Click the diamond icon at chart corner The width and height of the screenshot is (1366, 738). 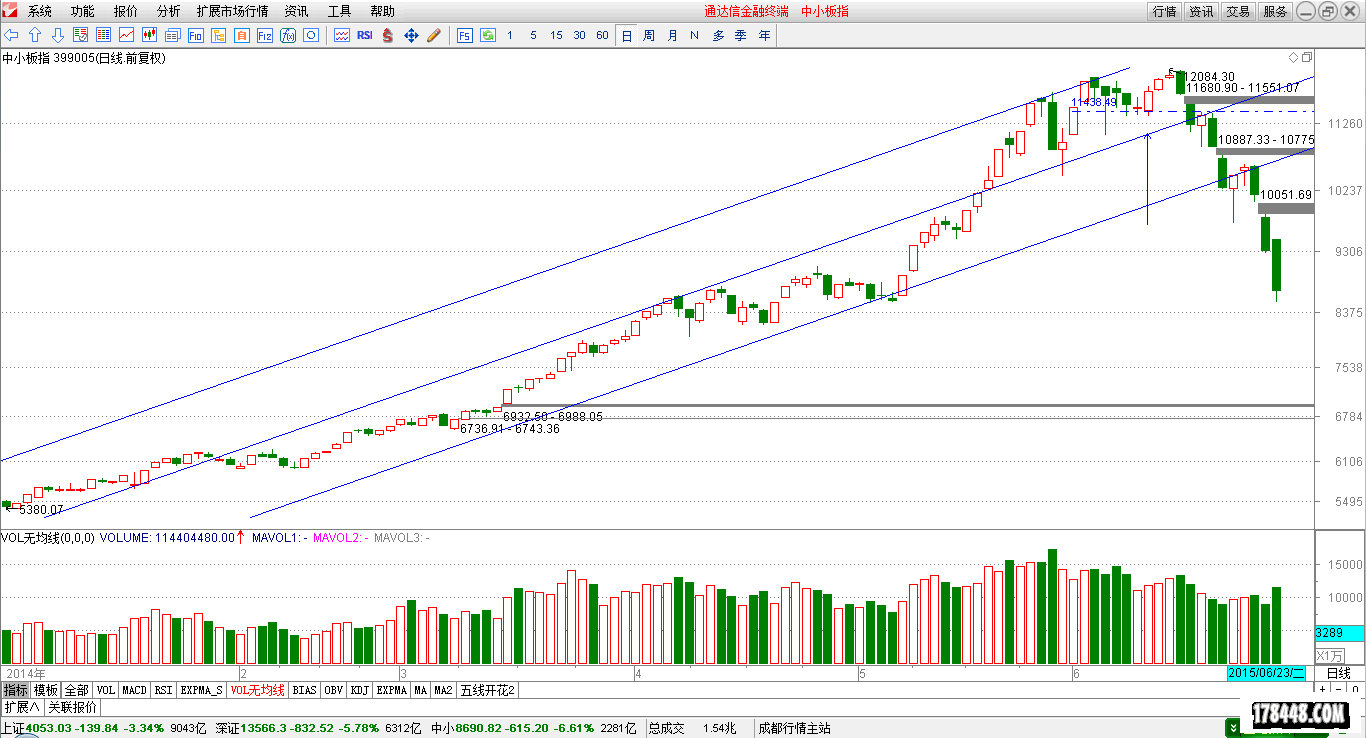pos(1293,58)
